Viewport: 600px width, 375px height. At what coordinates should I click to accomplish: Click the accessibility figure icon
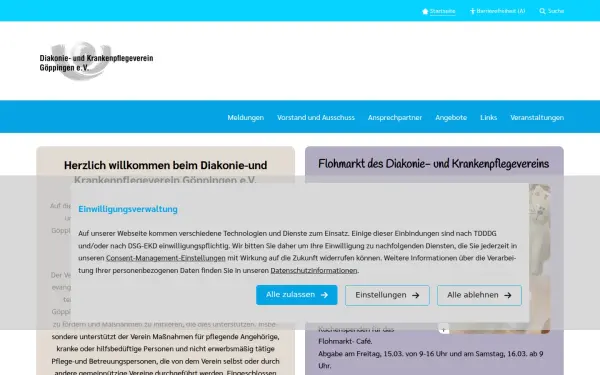[472, 11]
